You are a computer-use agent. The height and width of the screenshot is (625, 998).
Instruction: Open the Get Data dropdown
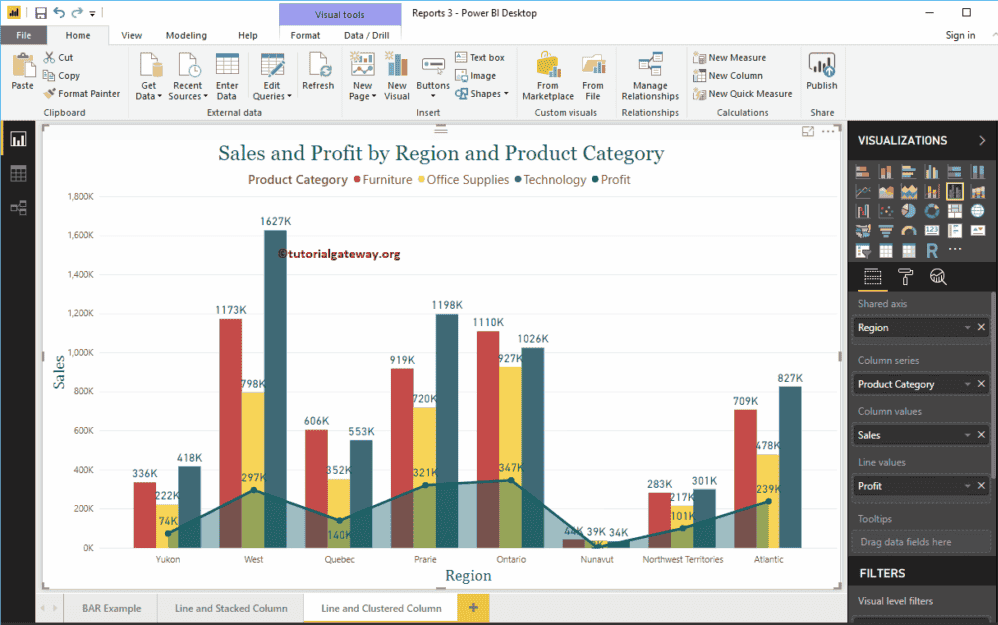148,75
